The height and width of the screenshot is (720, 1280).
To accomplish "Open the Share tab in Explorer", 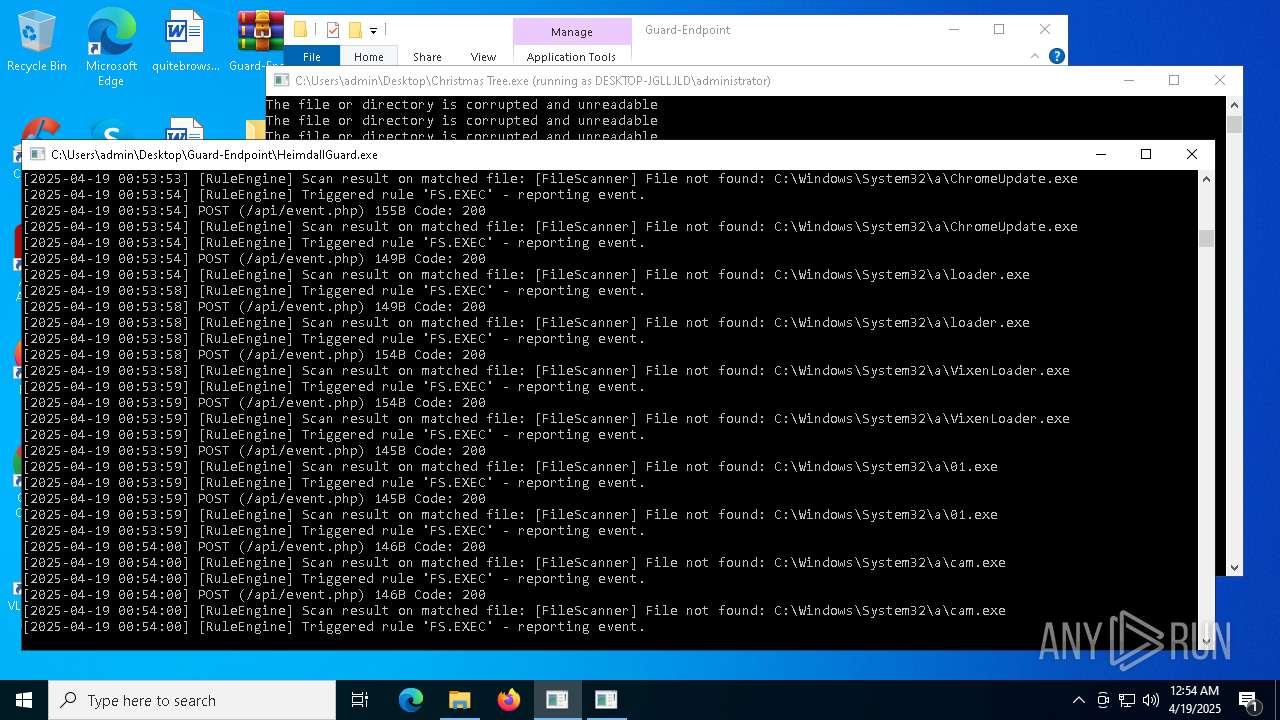I will pyautogui.click(x=427, y=57).
